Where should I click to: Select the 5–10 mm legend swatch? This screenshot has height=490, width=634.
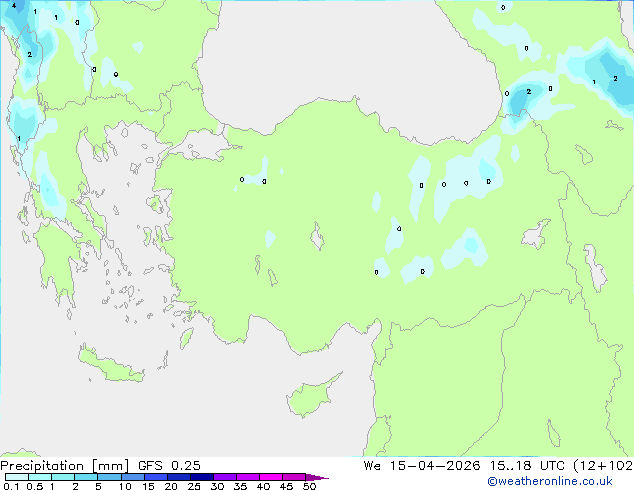pyautogui.click(x=109, y=477)
